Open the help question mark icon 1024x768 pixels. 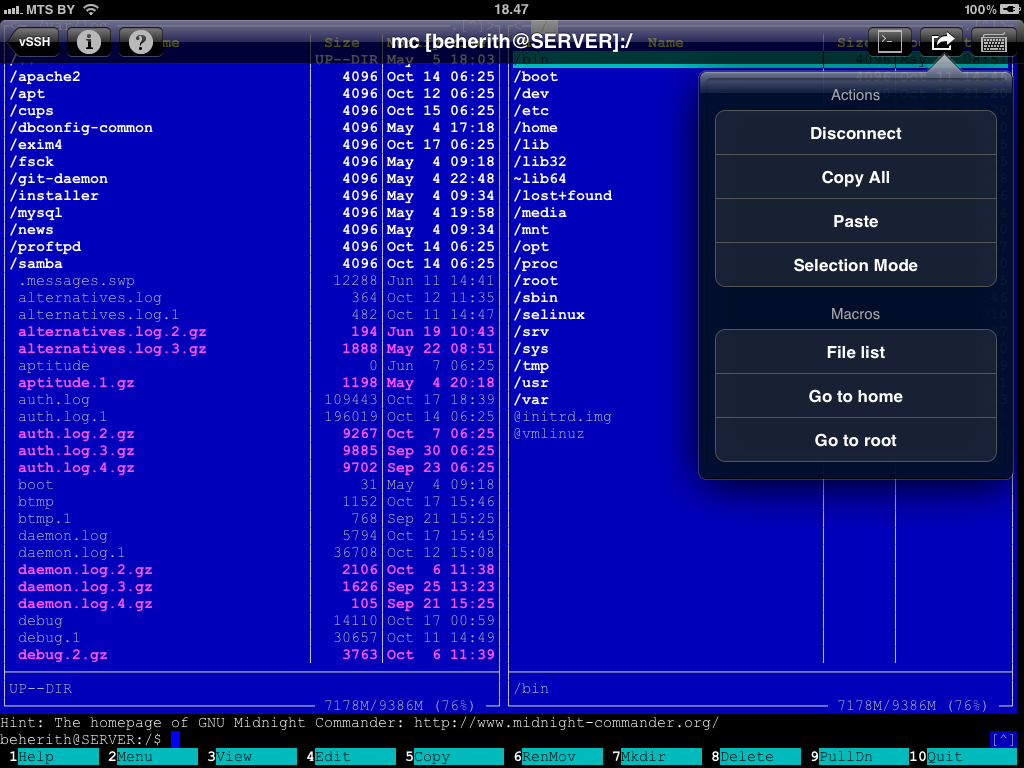(x=140, y=42)
